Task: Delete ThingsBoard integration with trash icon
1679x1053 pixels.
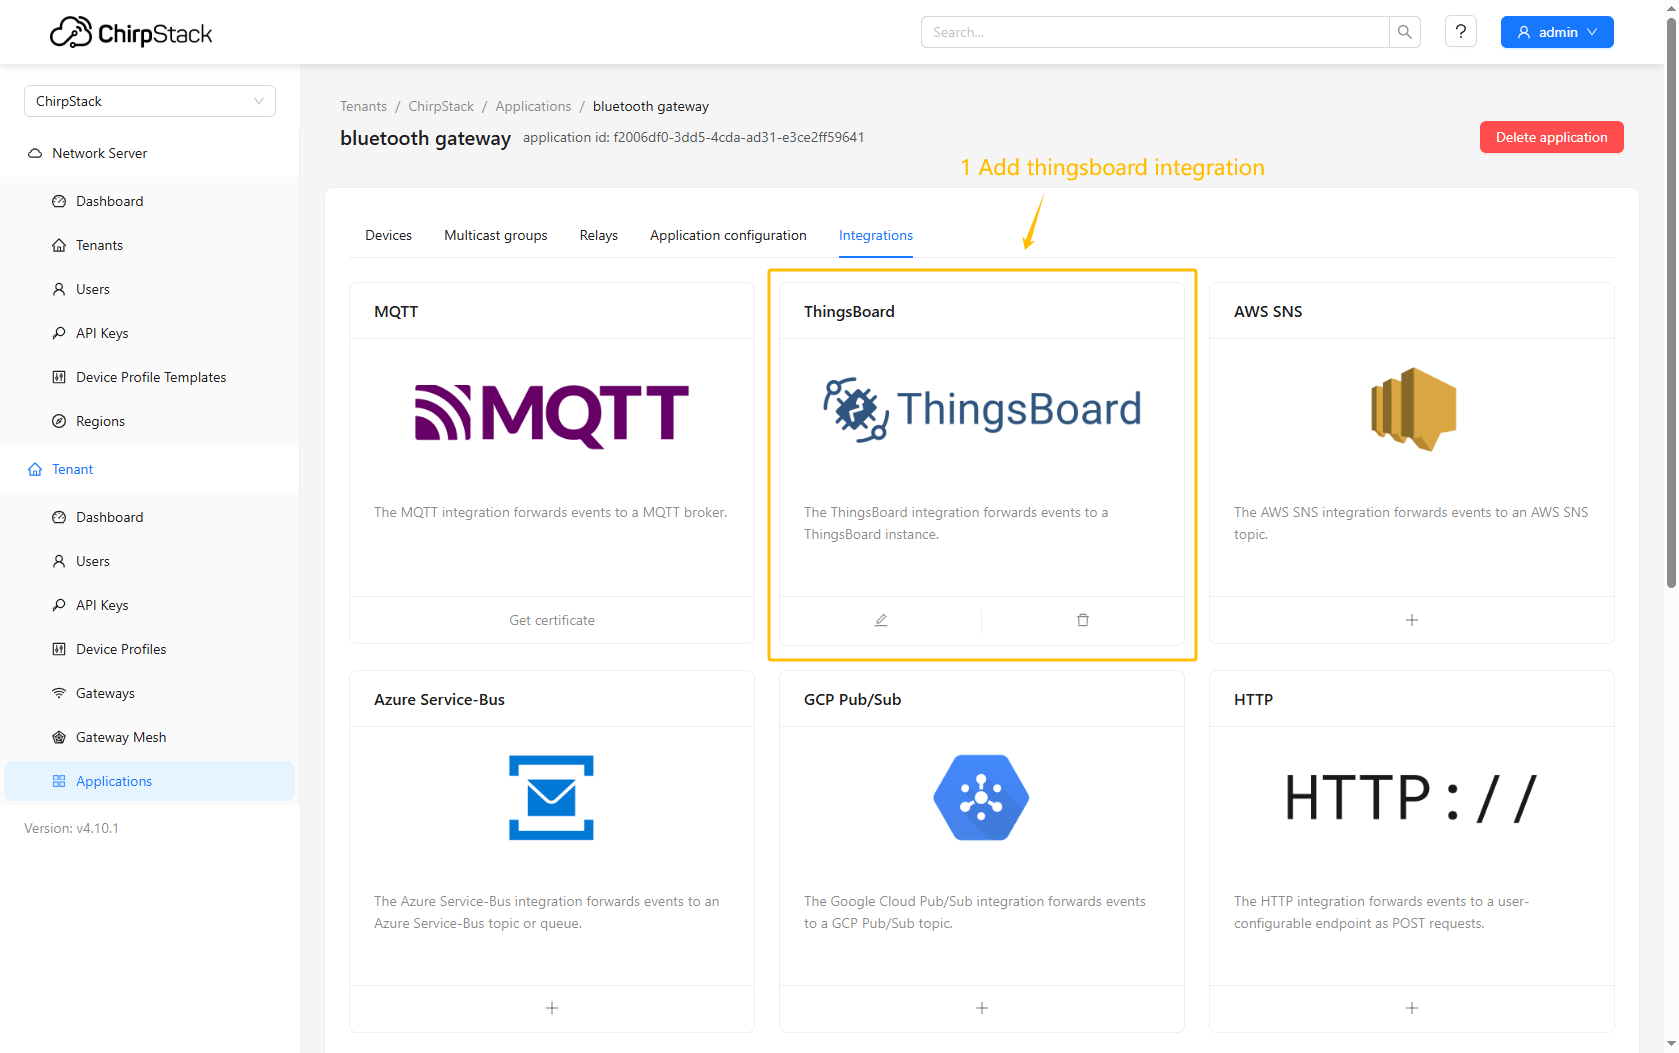Action: click(1082, 620)
